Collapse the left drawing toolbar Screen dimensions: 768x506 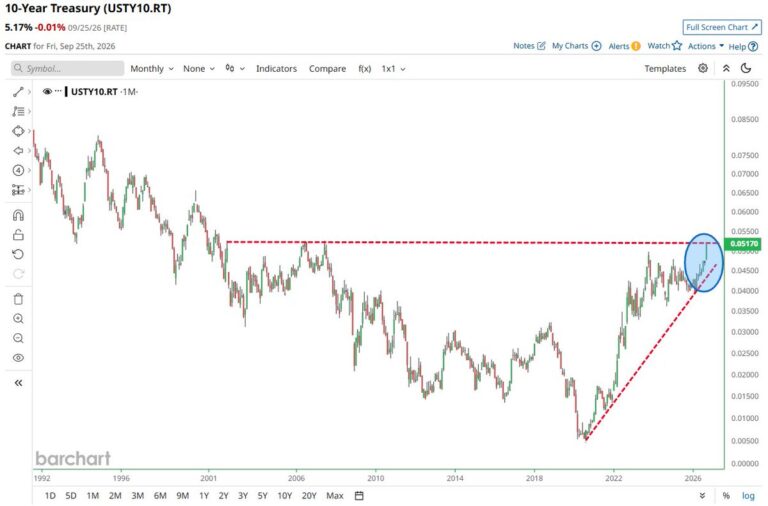coord(18,383)
